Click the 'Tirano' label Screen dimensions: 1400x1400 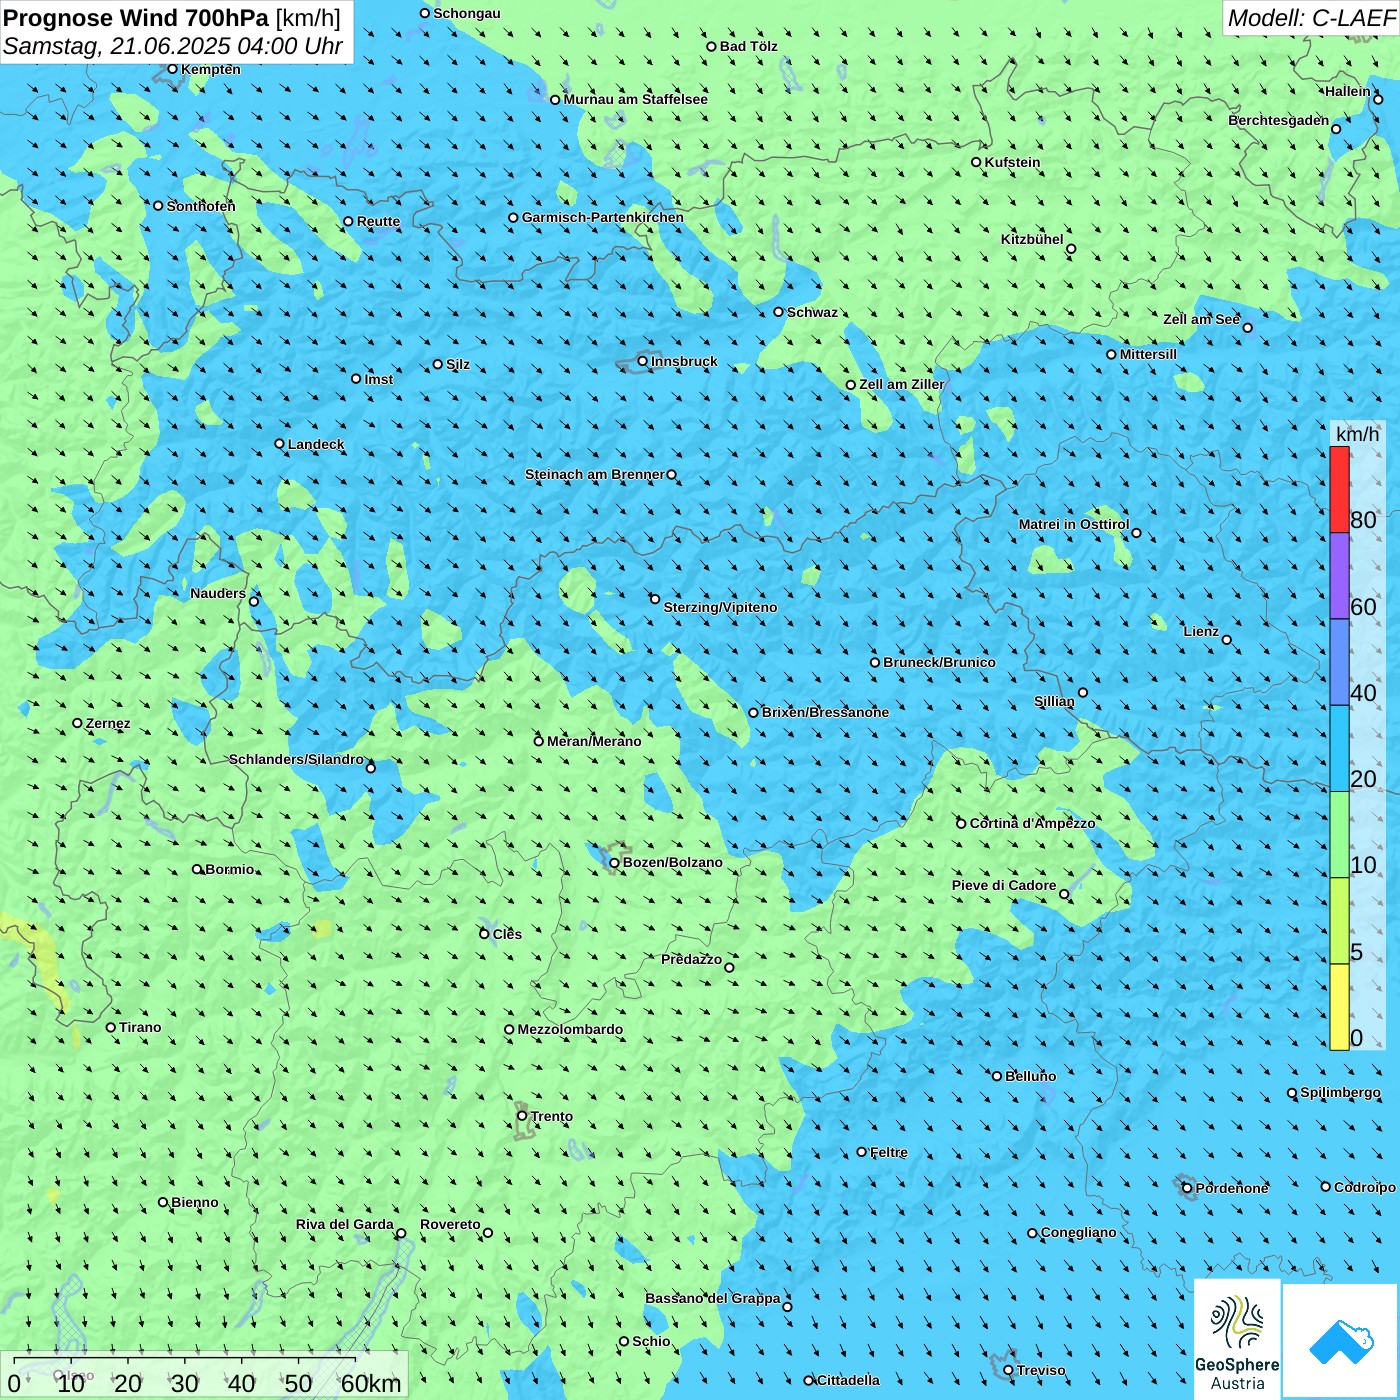tap(140, 1027)
